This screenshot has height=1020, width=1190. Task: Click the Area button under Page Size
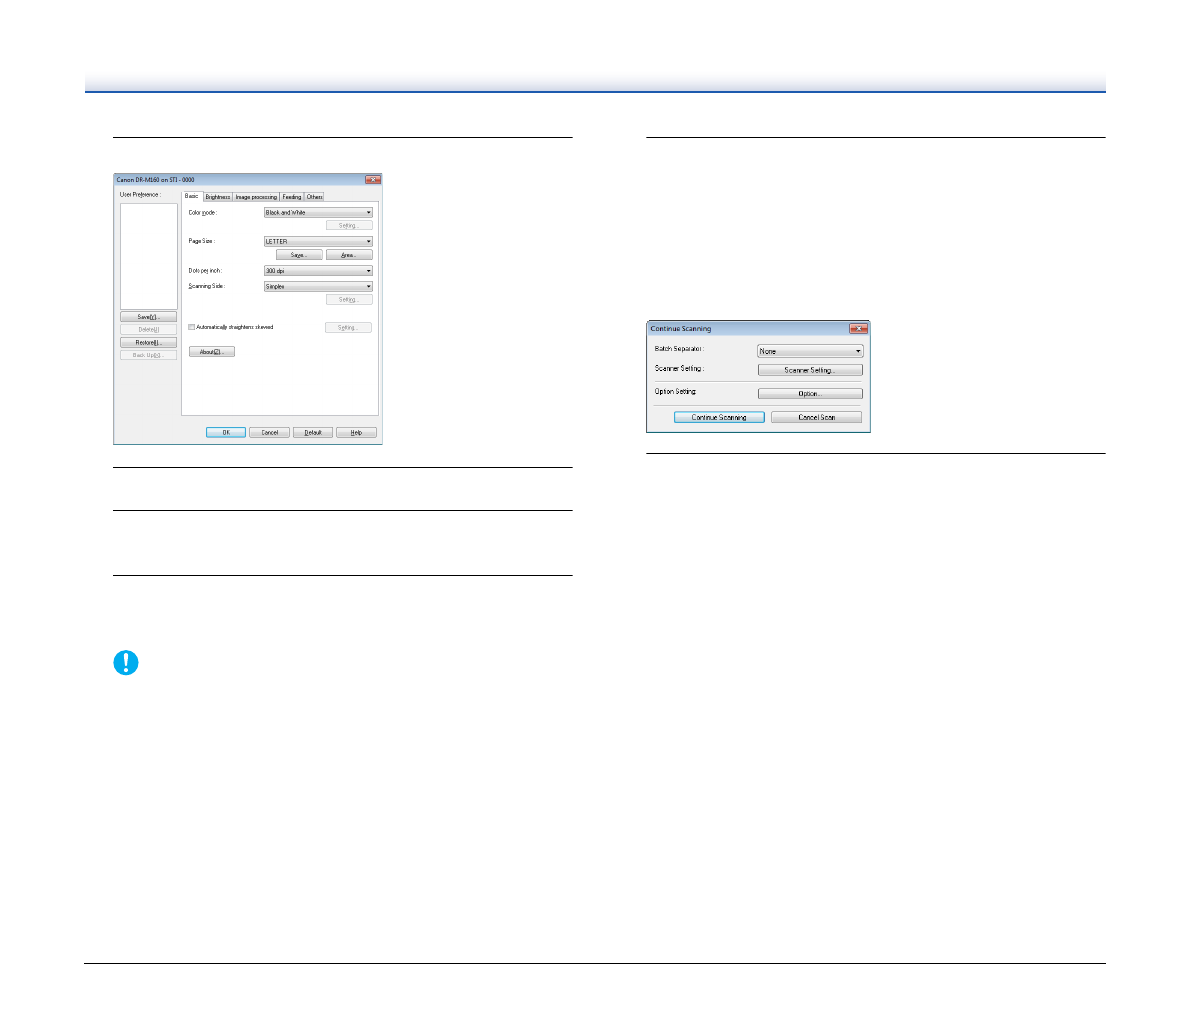[x=349, y=255]
